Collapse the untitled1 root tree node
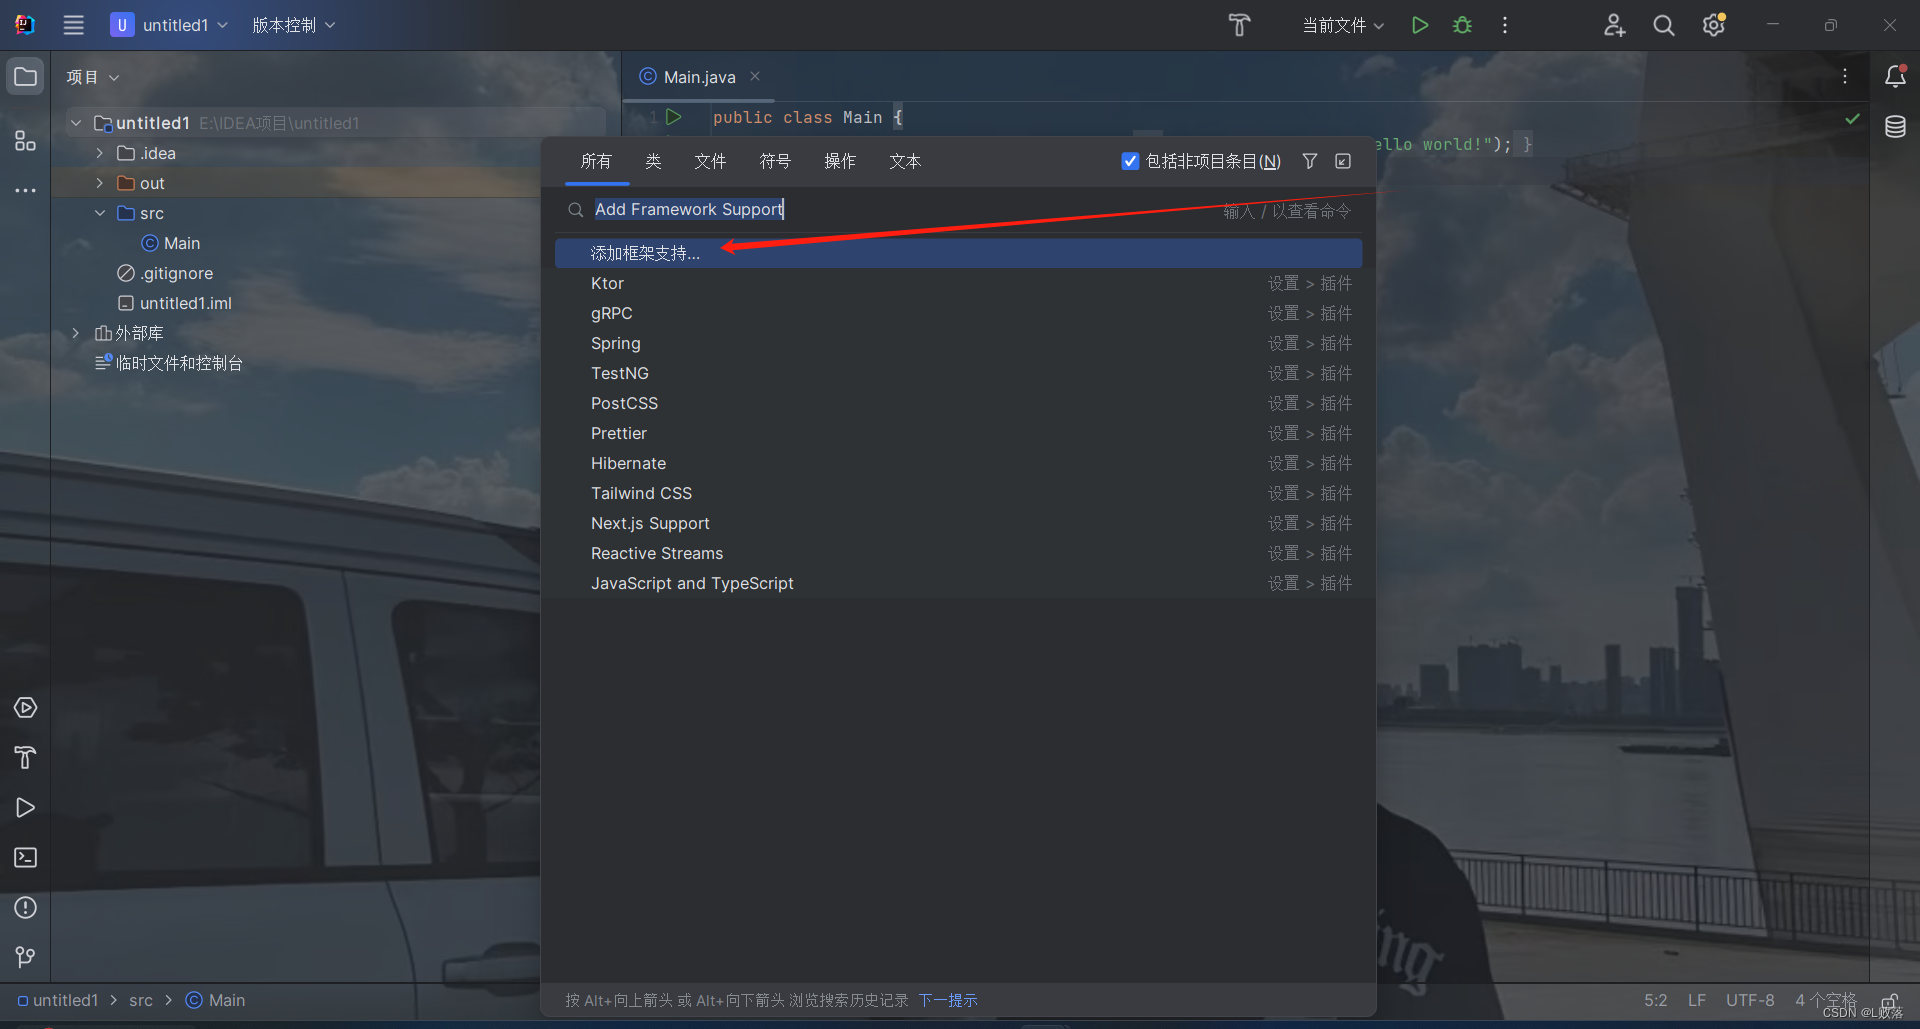Image resolution: width=1920 pixels, height=1029 pixels. (76, 123)
